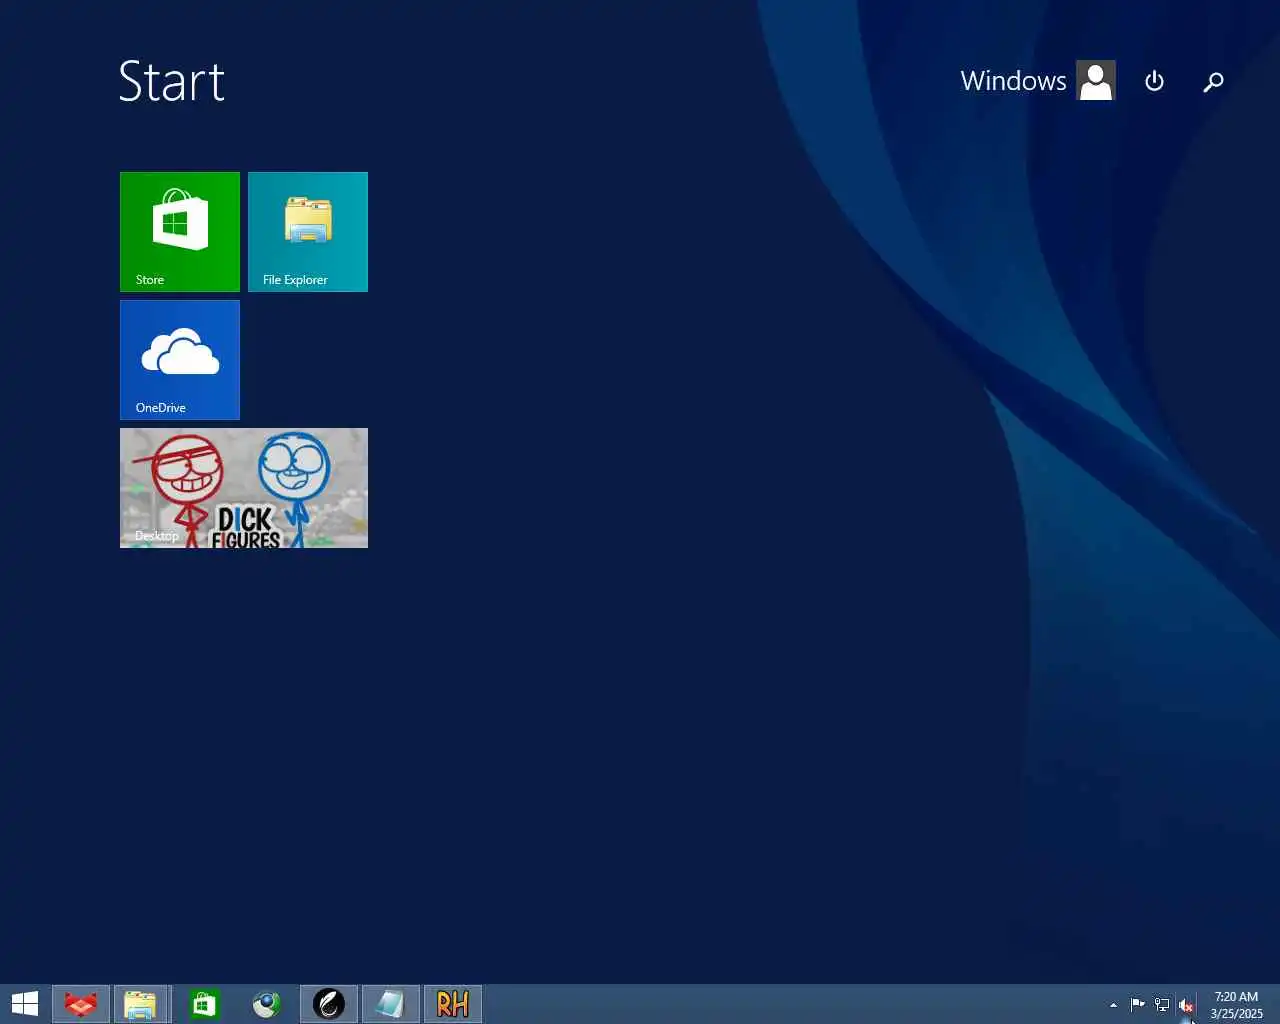Launch the Store app from taskbar
The image size is (1280, 1024).
[x=204, y=1004]
